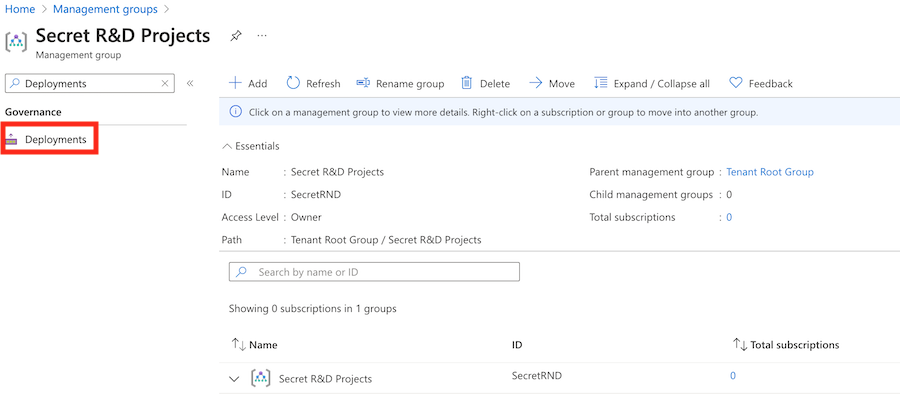
Task: Click the row's 0 subscriptions link
Action: (733, 376)
